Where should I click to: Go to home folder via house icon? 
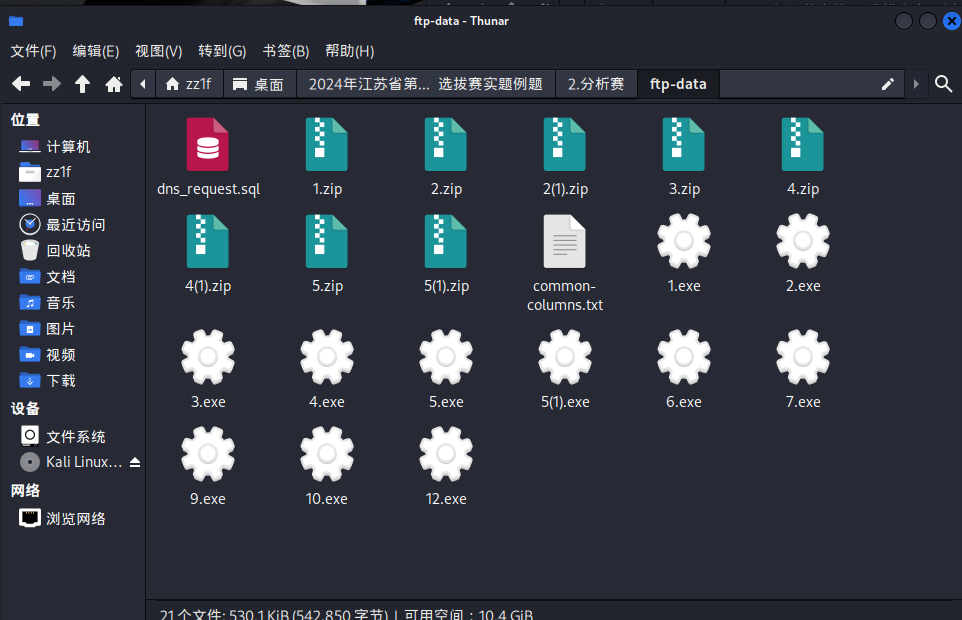point(114,84)
